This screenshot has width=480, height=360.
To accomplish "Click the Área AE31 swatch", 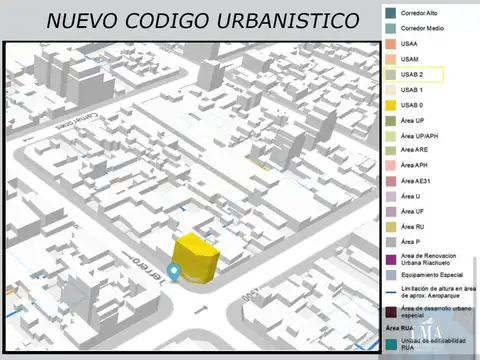I will [391, 181].
